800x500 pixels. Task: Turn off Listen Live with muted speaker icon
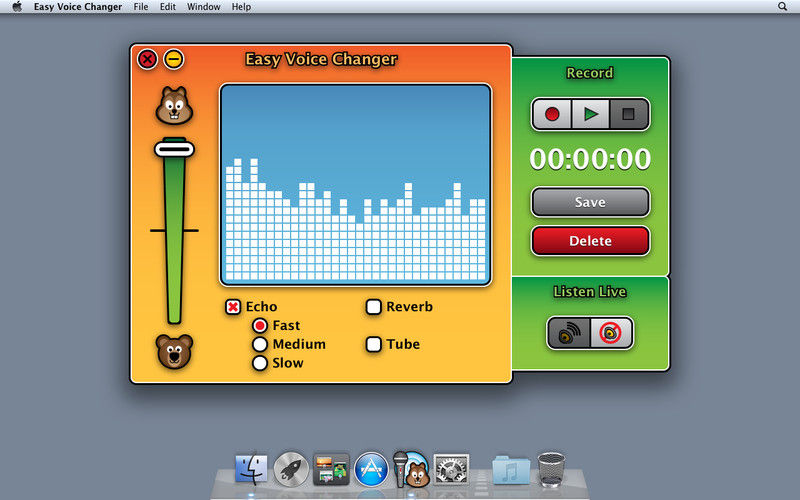click(x=611, y=333)
